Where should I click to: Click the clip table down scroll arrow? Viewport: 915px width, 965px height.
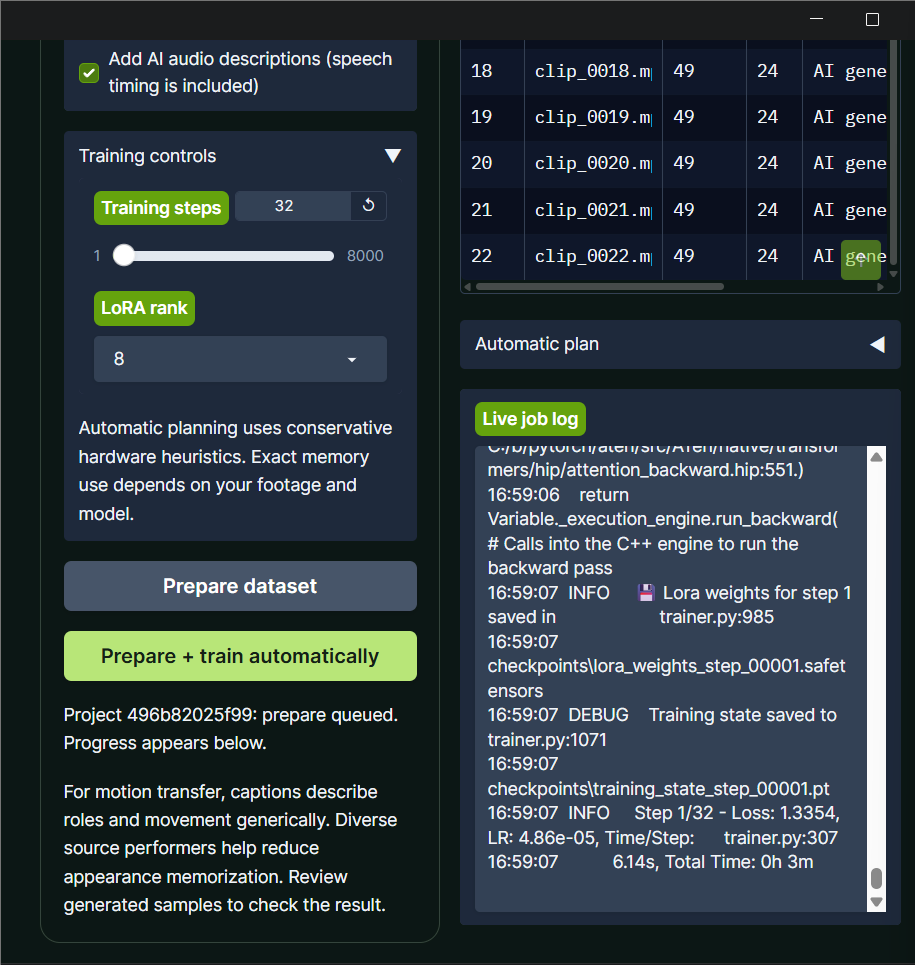(893, 274)
